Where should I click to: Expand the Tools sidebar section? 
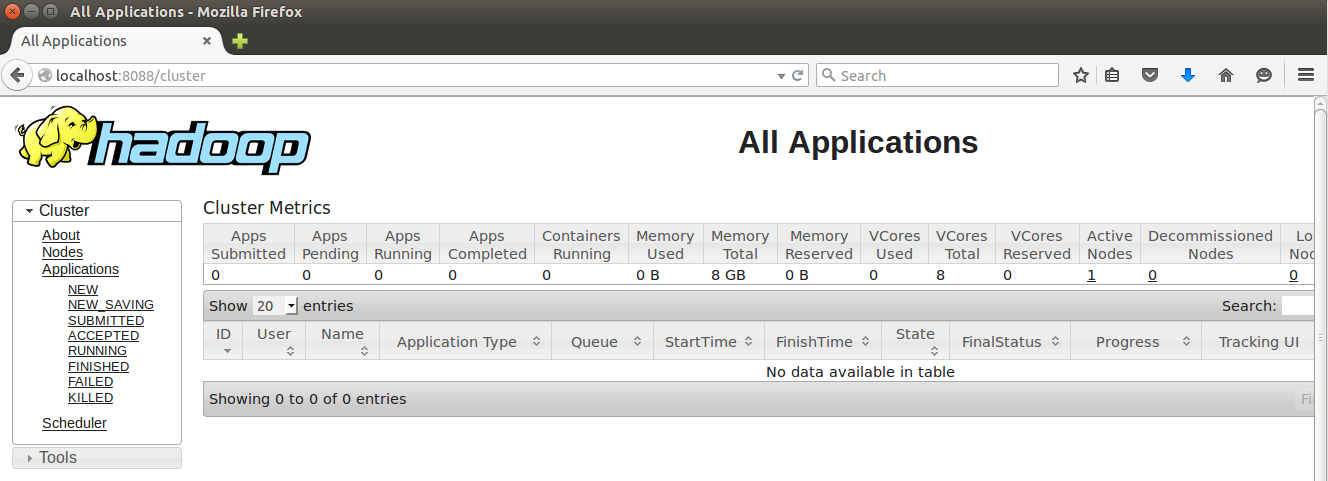tap(97, 457)
